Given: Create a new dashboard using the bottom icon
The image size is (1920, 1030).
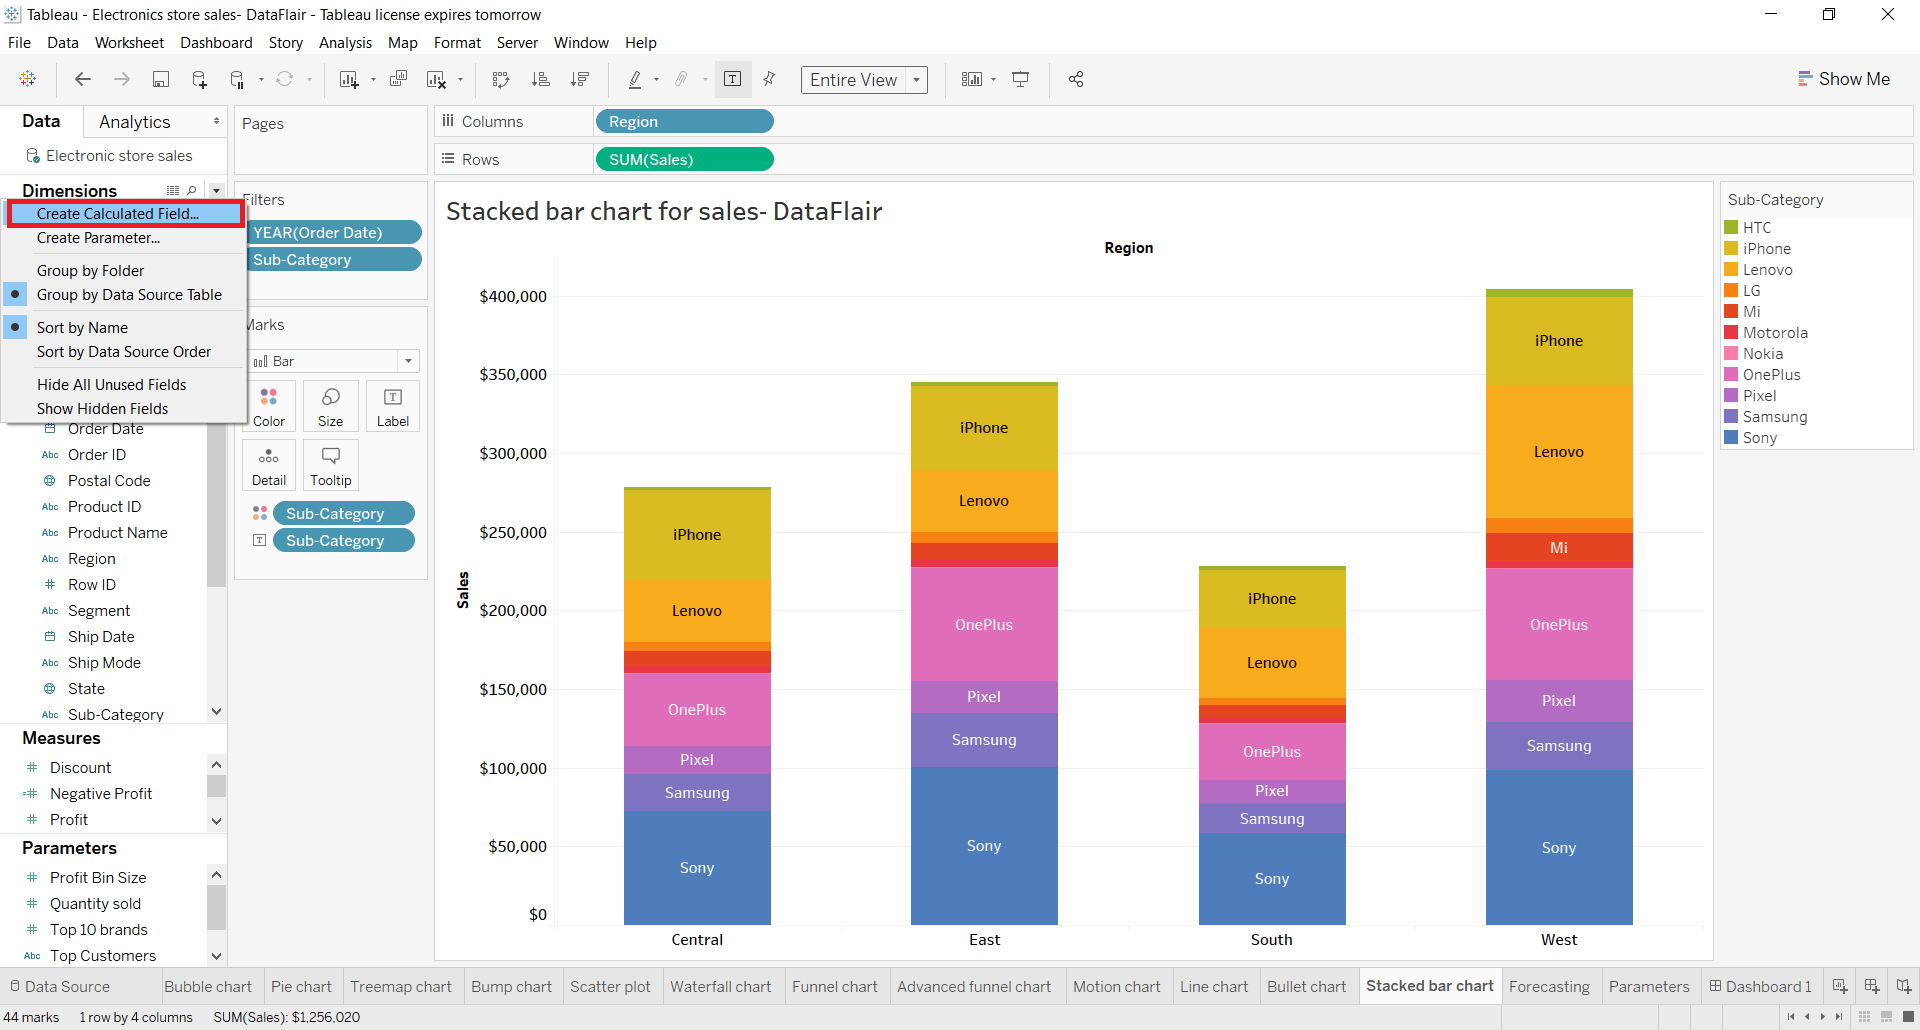Looking at the screenshot, I should tap(1871, 986).
